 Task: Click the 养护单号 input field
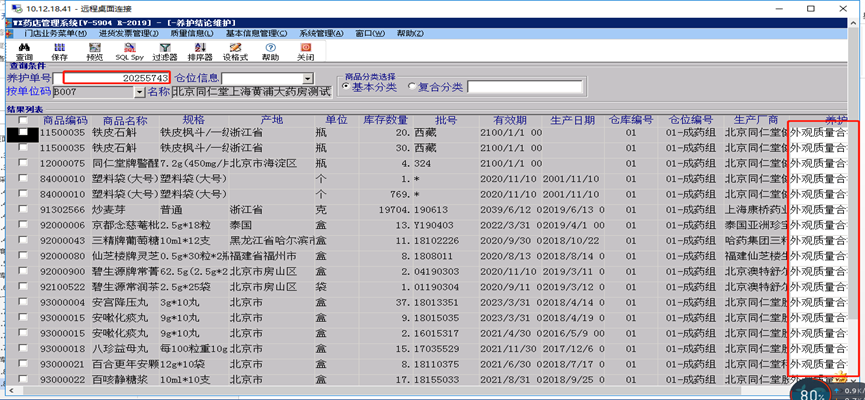[x=118, y=78]
